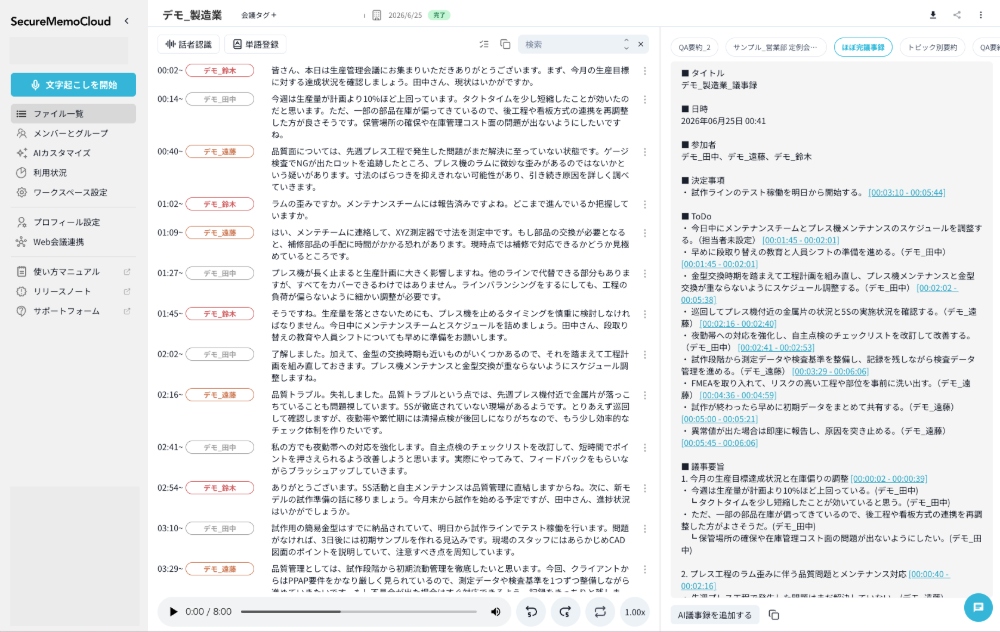Screen dimensions: 1000x632
Task: Change the speaker デモ_田中 on the 00:14 row
Action: pos(219,99)
